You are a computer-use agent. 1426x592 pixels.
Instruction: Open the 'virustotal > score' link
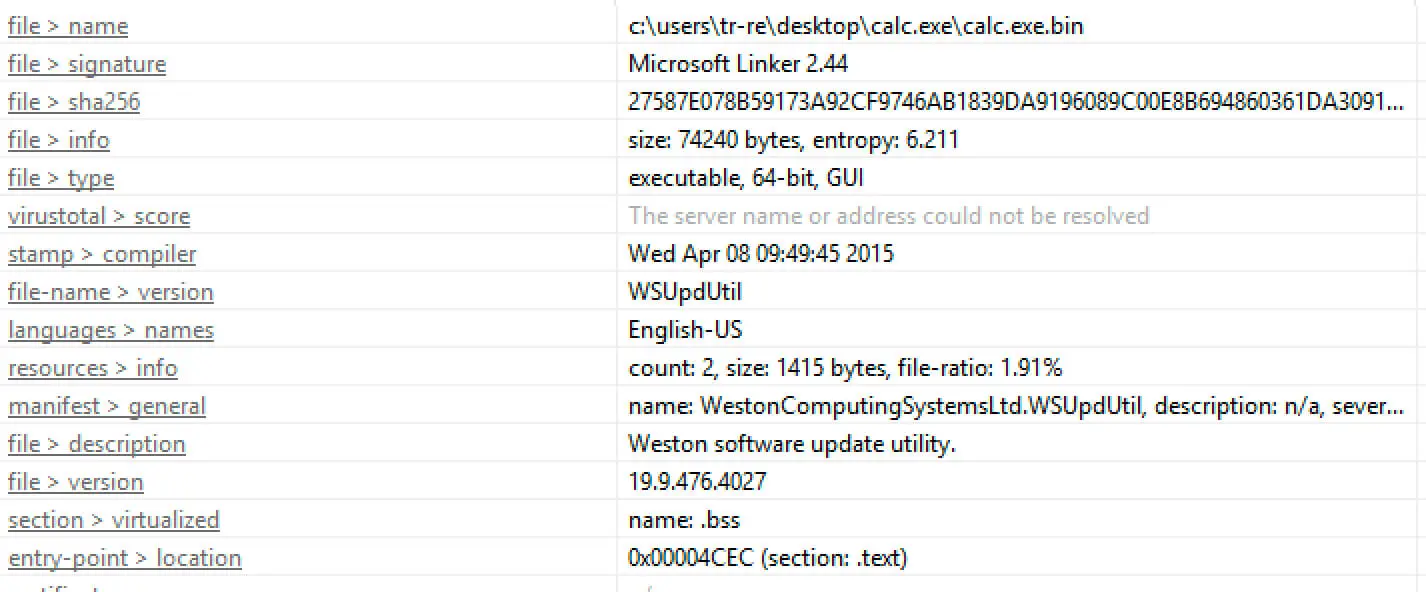99,217
